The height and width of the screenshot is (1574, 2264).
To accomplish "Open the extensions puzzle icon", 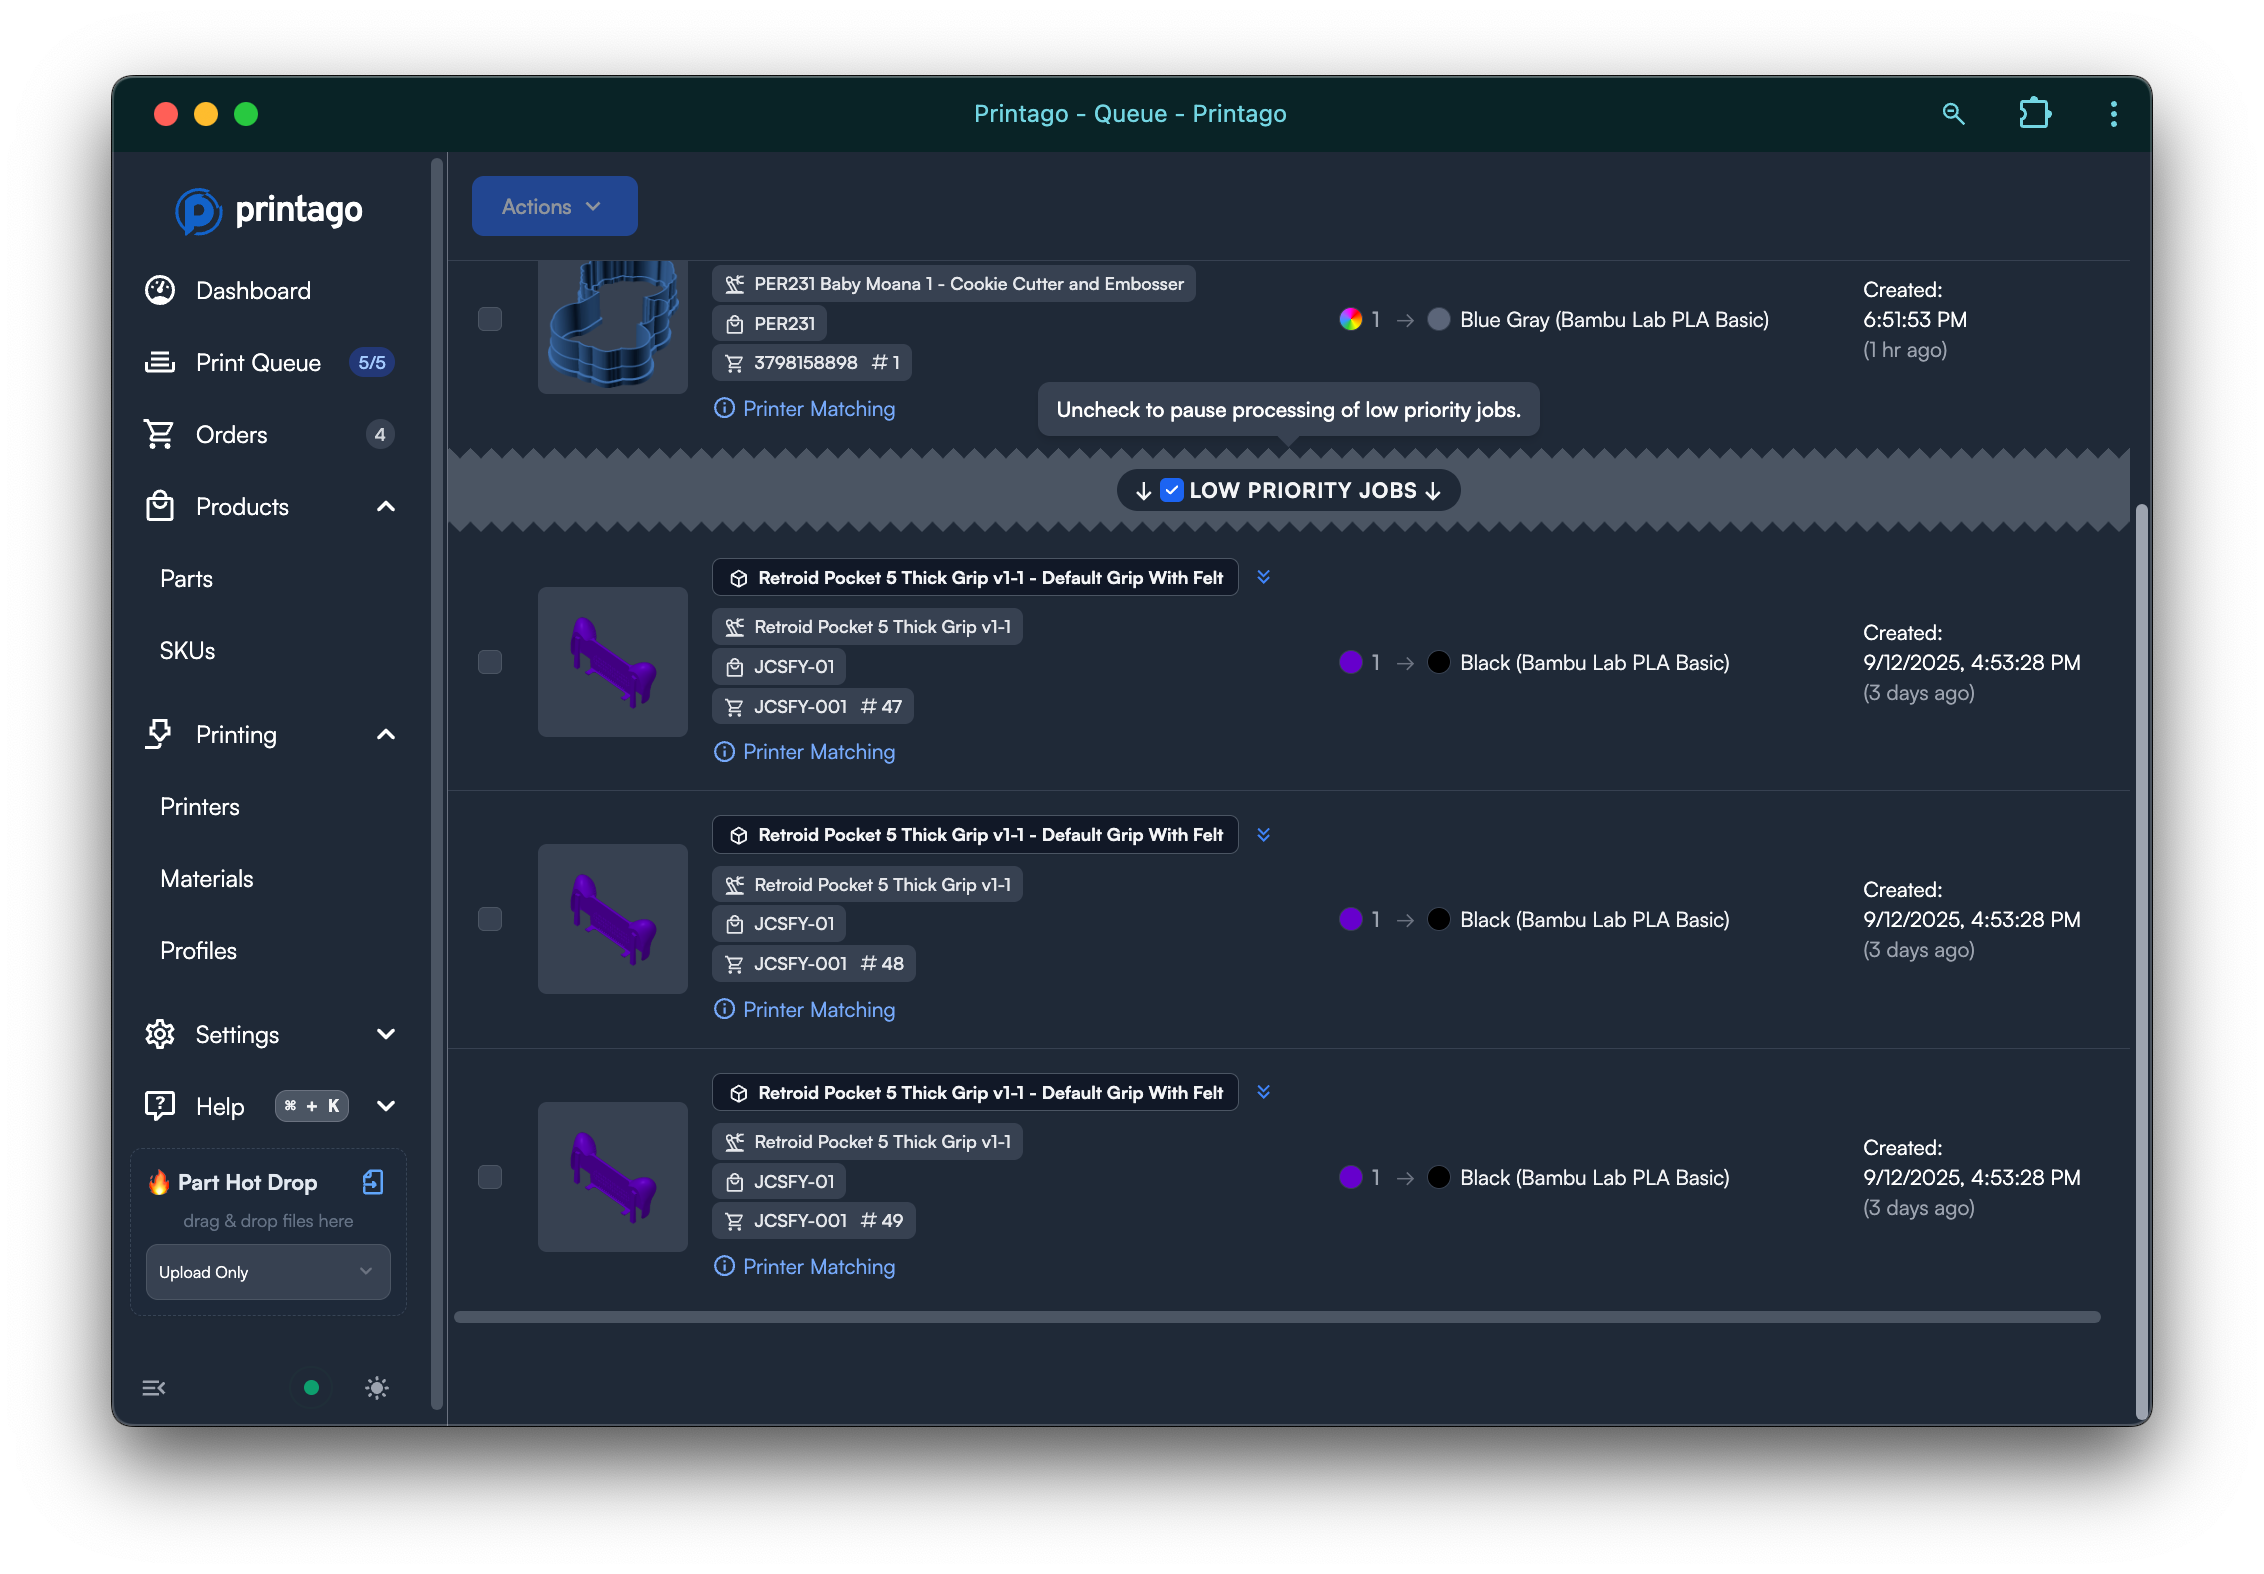I will click(x=2034, y=114).
